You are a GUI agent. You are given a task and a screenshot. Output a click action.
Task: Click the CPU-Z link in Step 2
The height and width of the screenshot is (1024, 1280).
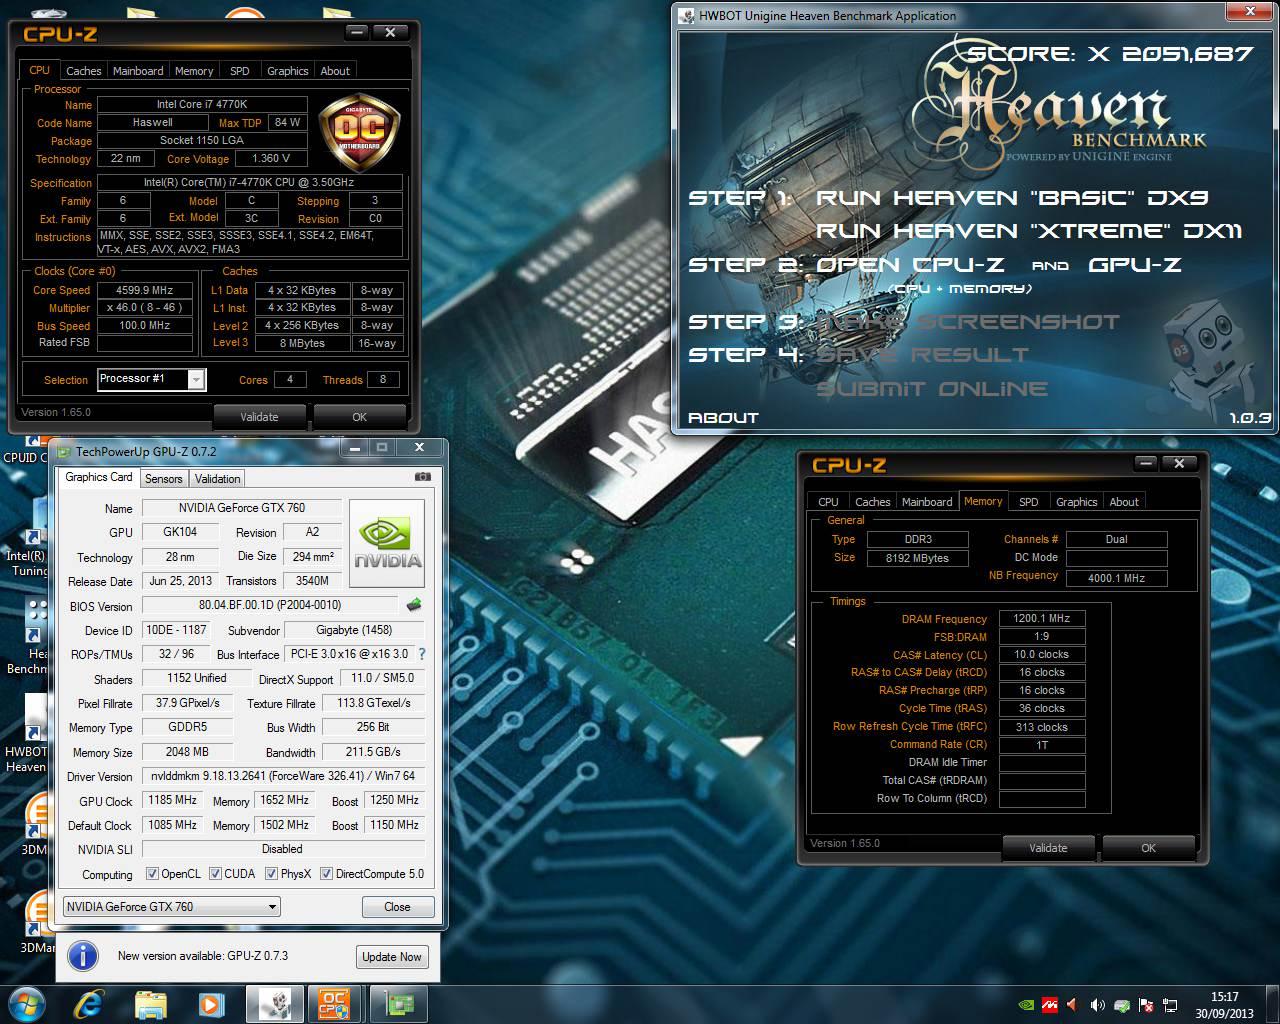tap(959, 265)
